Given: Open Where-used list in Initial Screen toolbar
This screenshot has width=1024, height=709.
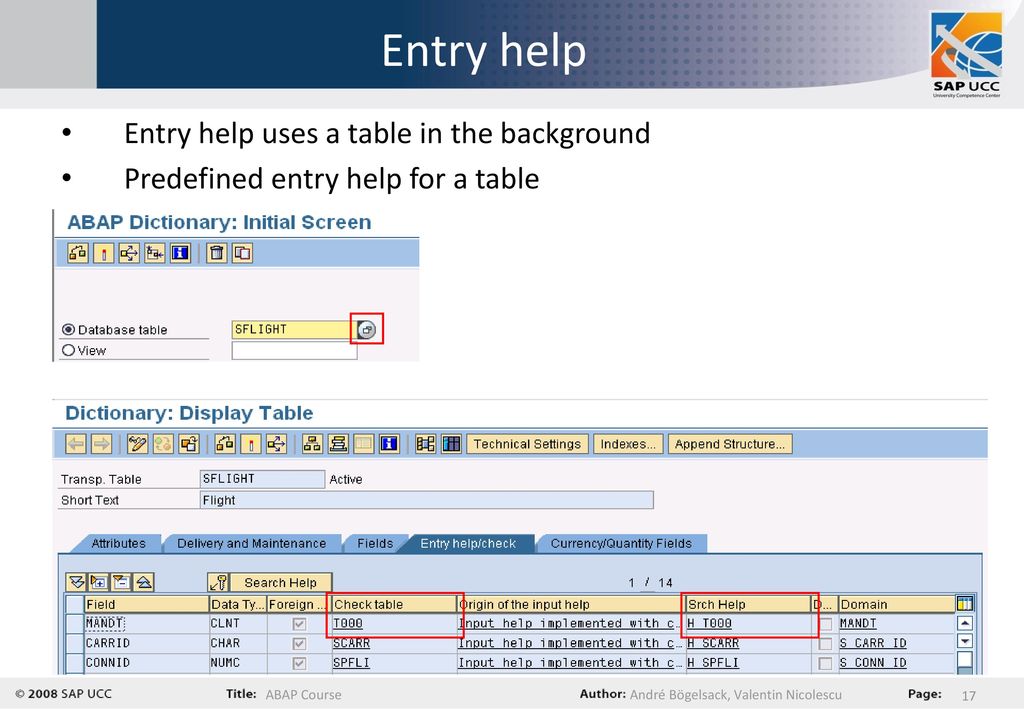Looking at the screenshot, I should (x=129, y=253).
